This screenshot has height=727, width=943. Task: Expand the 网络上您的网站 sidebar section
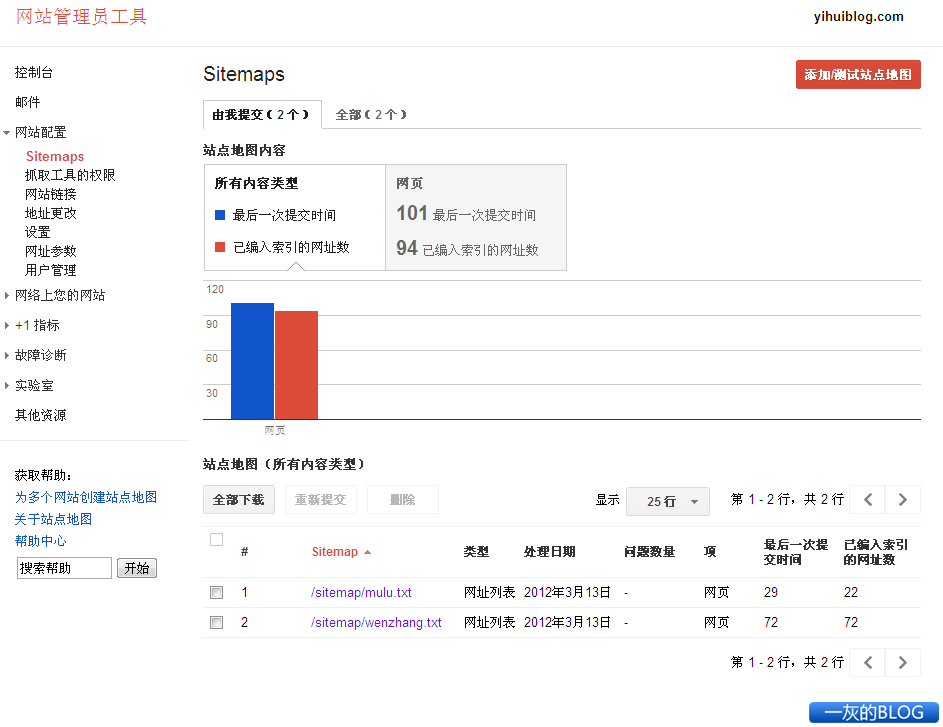[x=62, y=296]
